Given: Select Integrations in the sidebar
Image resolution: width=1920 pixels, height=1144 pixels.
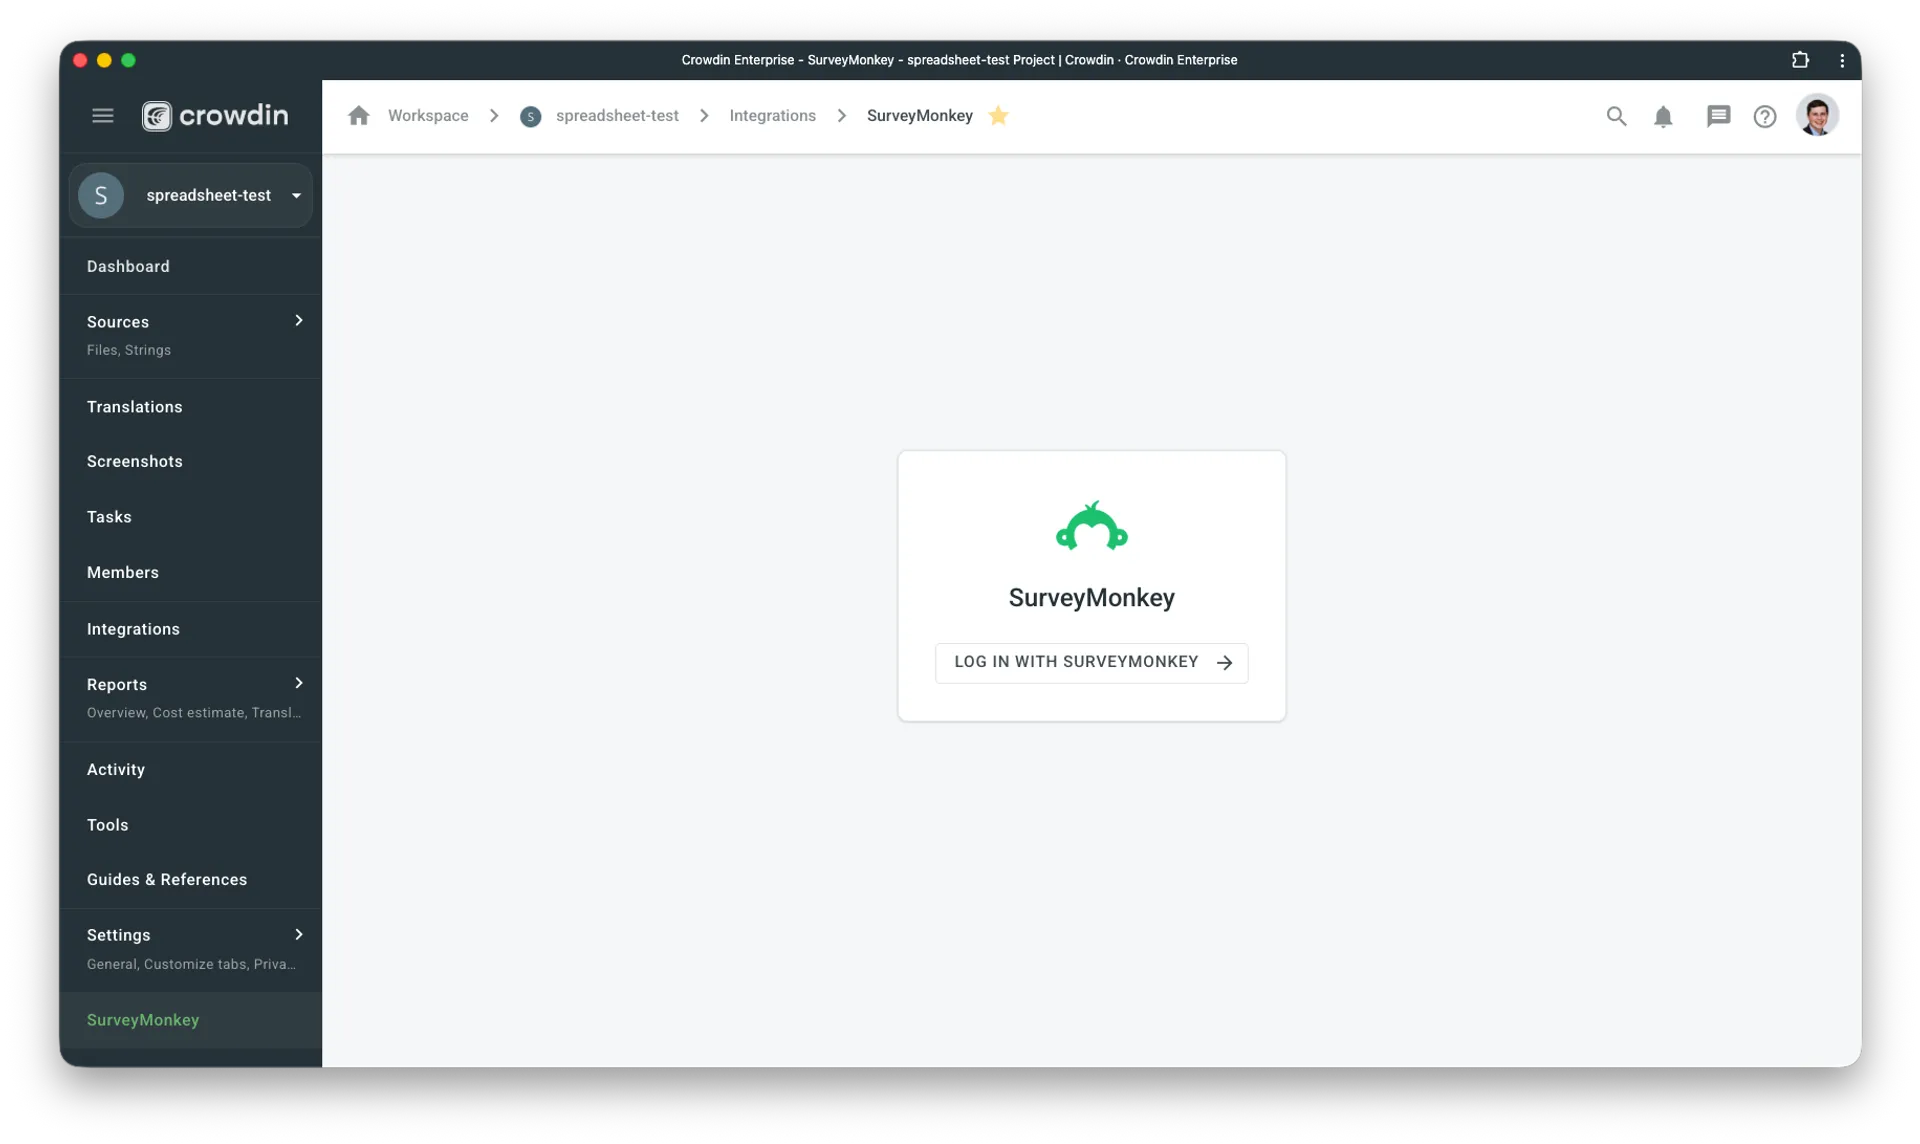Looking at the screenshot, I should (x=133, y=629).
